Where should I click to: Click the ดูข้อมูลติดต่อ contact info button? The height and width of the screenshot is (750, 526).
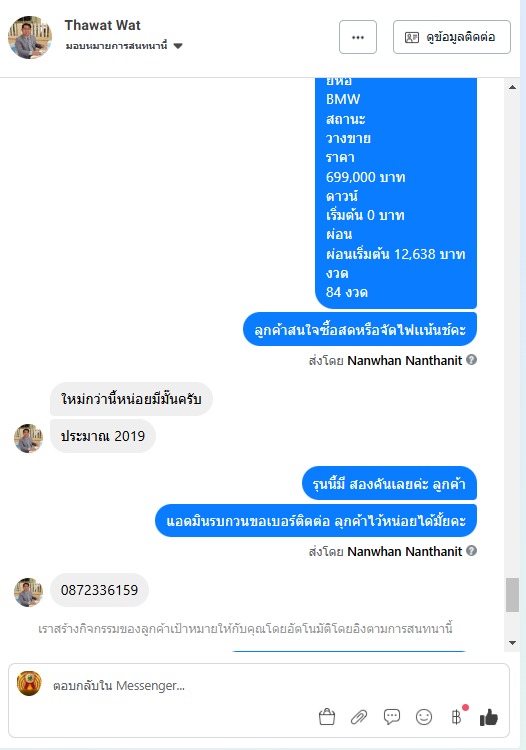coord(452,37)
